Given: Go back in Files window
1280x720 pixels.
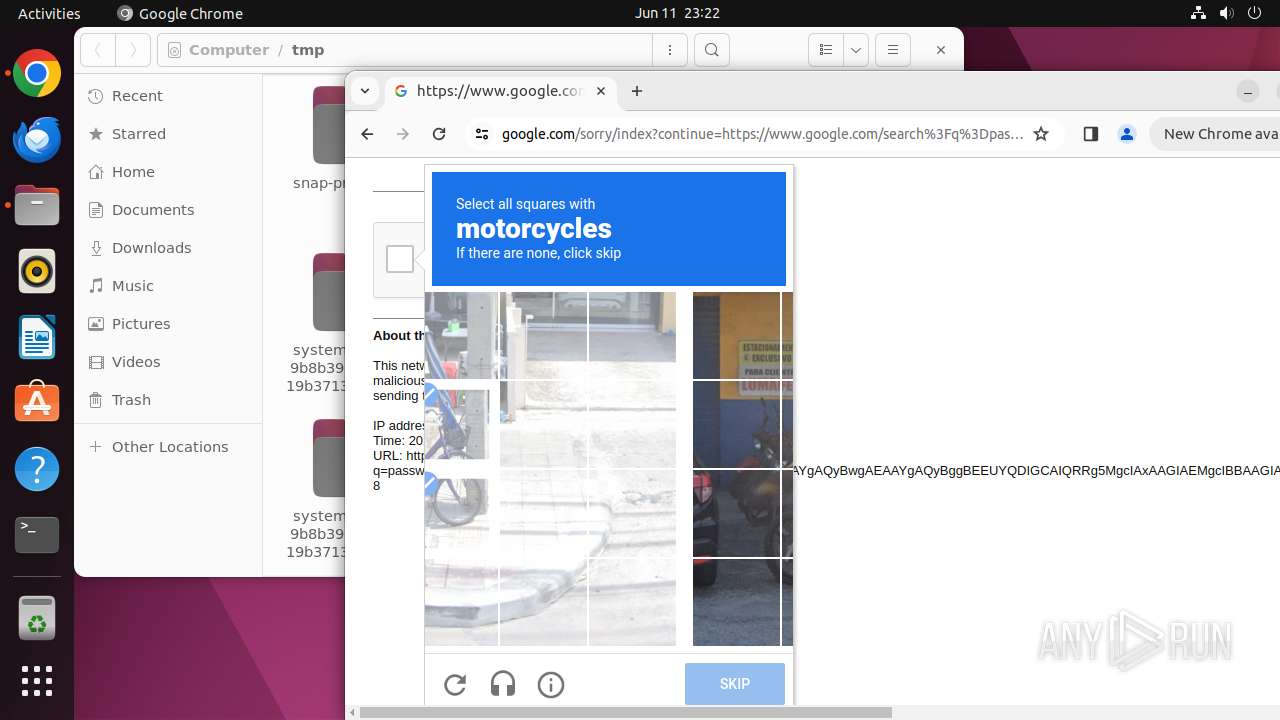Looking at the screenshot, I should point(98,50).
